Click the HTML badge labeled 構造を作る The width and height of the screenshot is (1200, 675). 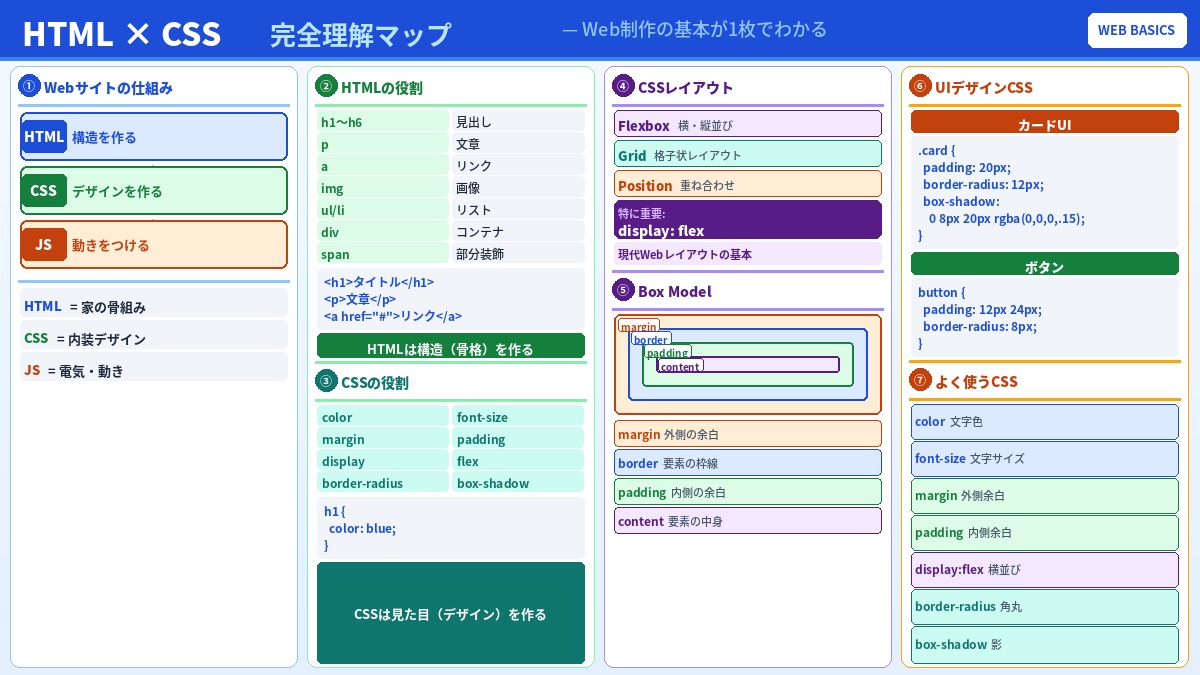[154, 137]
